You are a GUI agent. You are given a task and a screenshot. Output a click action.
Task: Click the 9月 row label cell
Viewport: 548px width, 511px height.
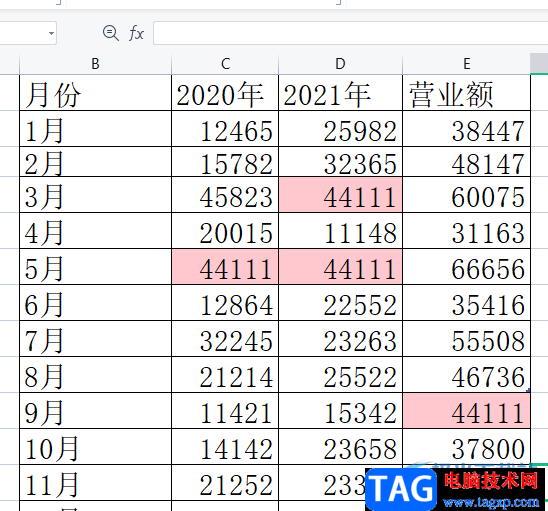point(95,411)
